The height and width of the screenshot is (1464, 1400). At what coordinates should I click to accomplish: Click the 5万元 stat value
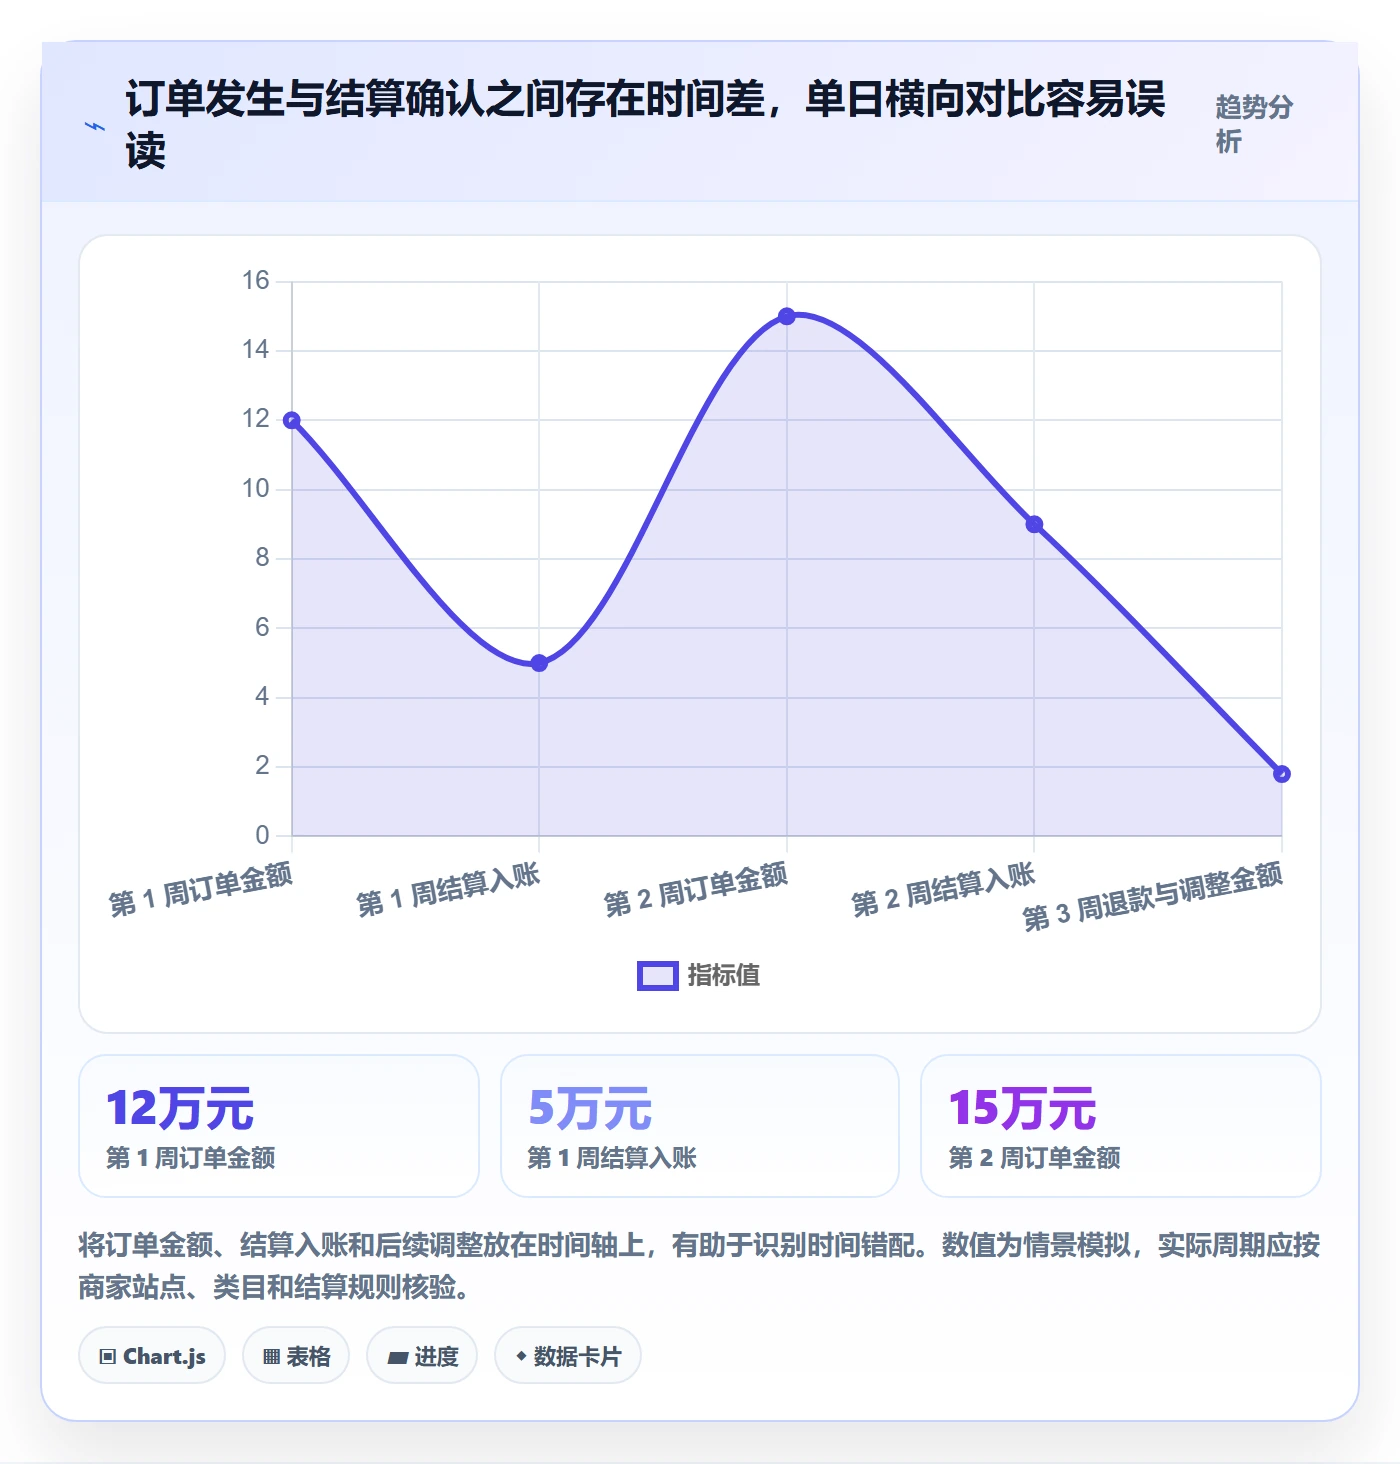pyautogui.click(x=590, y=1108)
